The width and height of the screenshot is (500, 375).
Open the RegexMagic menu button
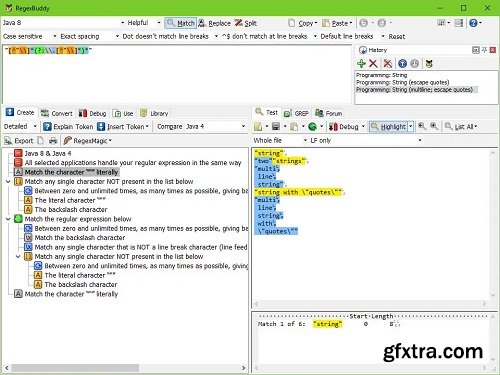coord(88,141)
